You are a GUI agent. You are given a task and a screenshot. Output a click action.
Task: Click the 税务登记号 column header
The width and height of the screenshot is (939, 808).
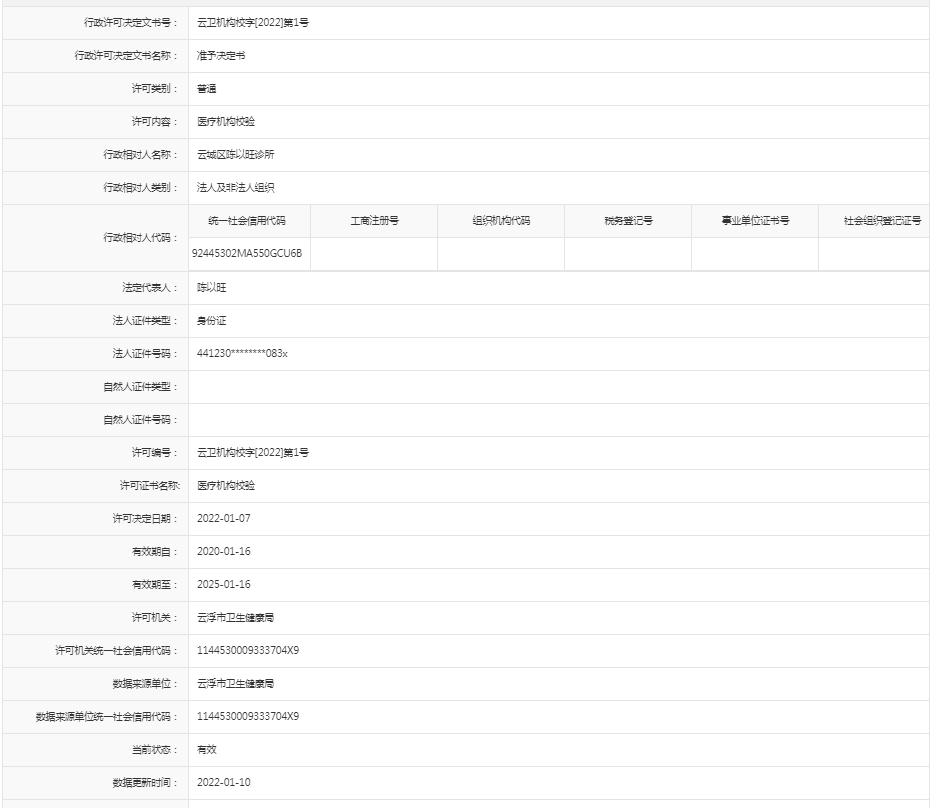pyautogui.click(x=628, y=221)
